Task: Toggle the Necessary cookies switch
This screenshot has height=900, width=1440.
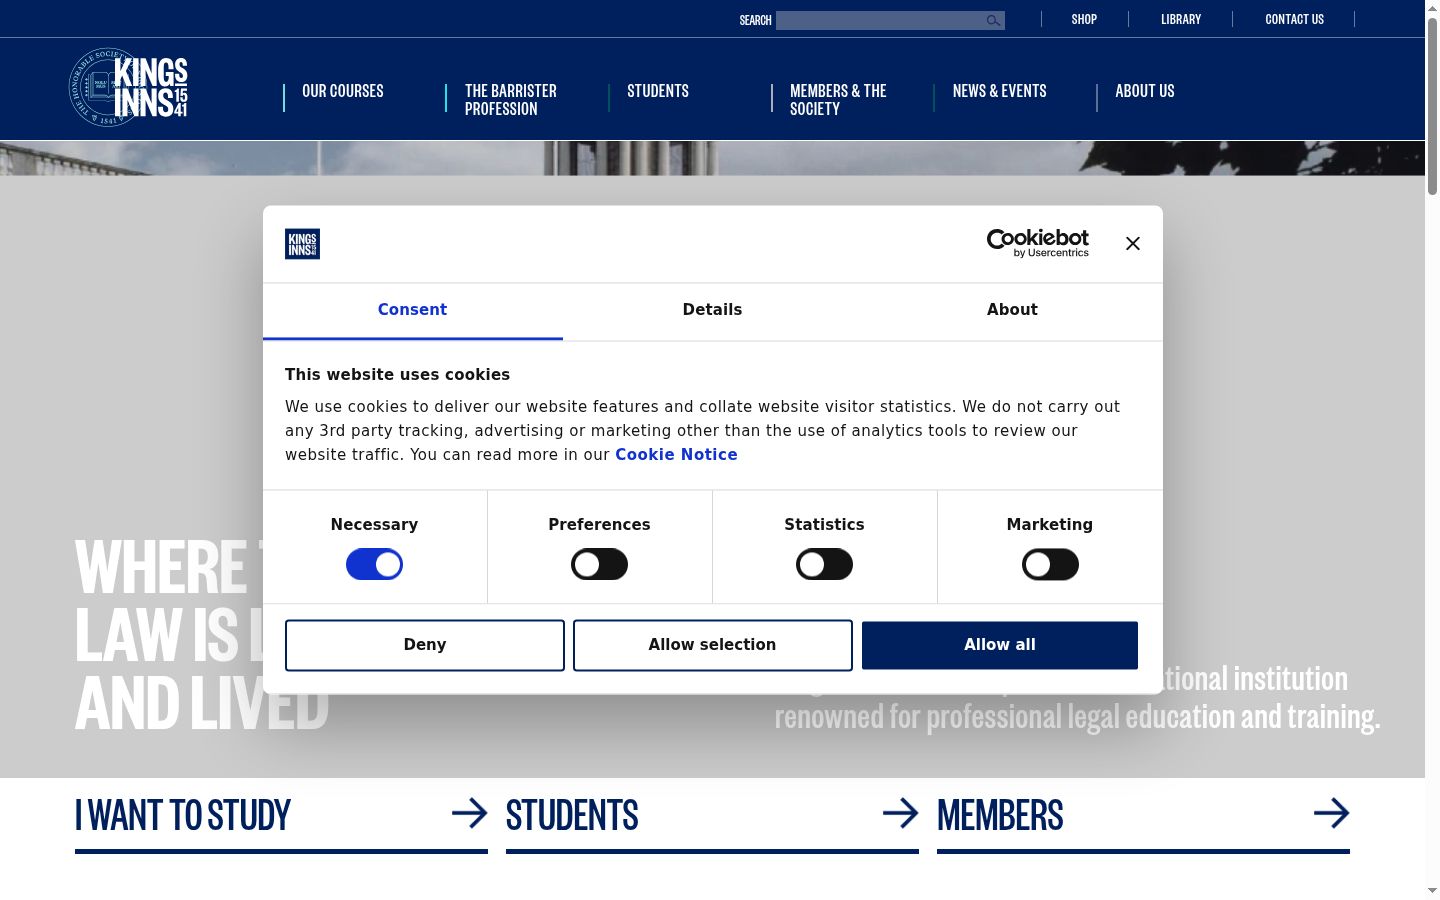Action: (x=374, y=564)
